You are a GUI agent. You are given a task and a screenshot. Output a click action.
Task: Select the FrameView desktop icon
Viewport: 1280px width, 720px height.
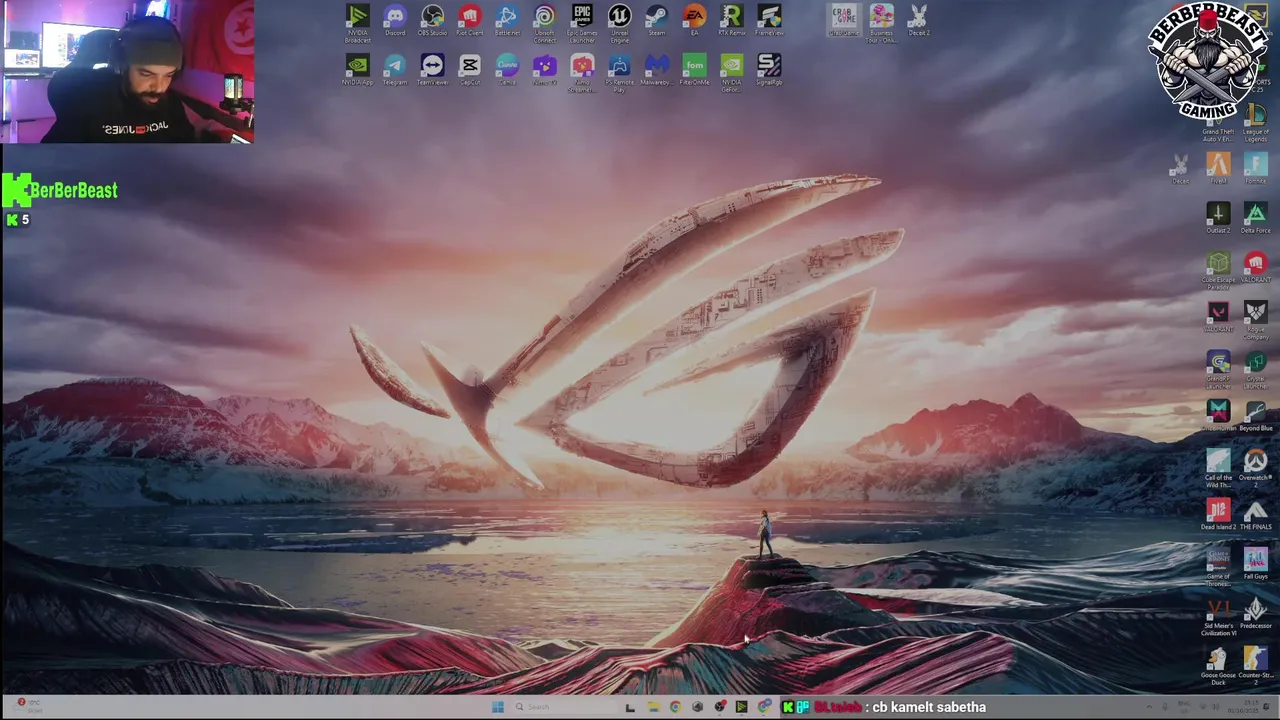tap(769, 21)
